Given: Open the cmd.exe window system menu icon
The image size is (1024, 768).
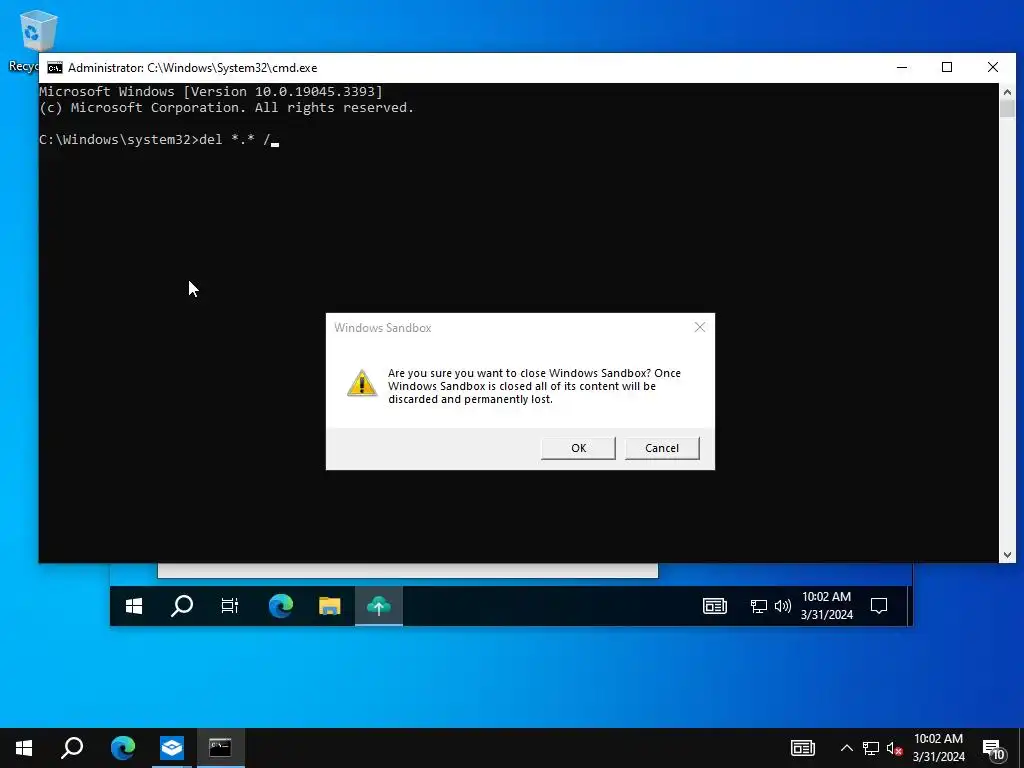Looking at the screenshot, I should [55, 68].
